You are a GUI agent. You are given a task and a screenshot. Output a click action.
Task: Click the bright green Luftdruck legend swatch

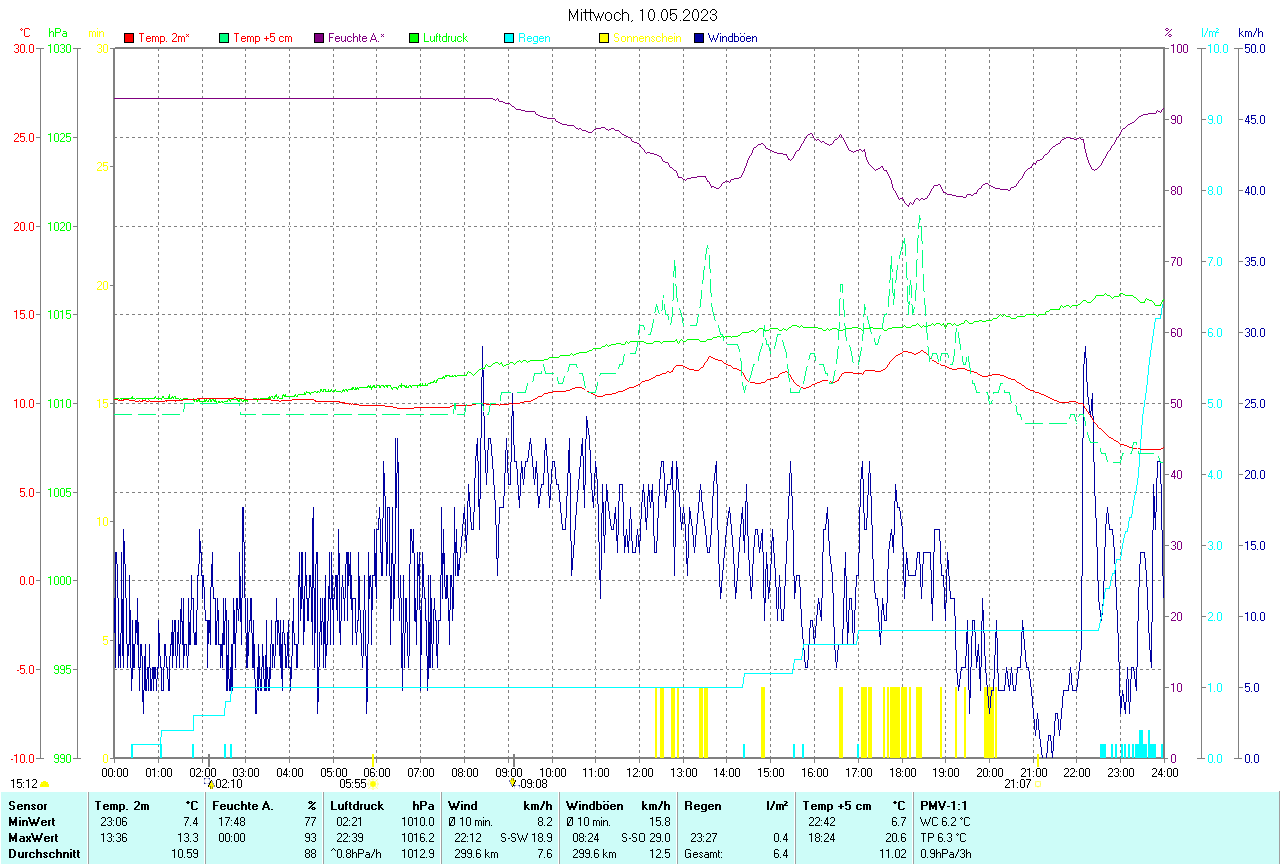pyautogui.click(x=414, y=38)
